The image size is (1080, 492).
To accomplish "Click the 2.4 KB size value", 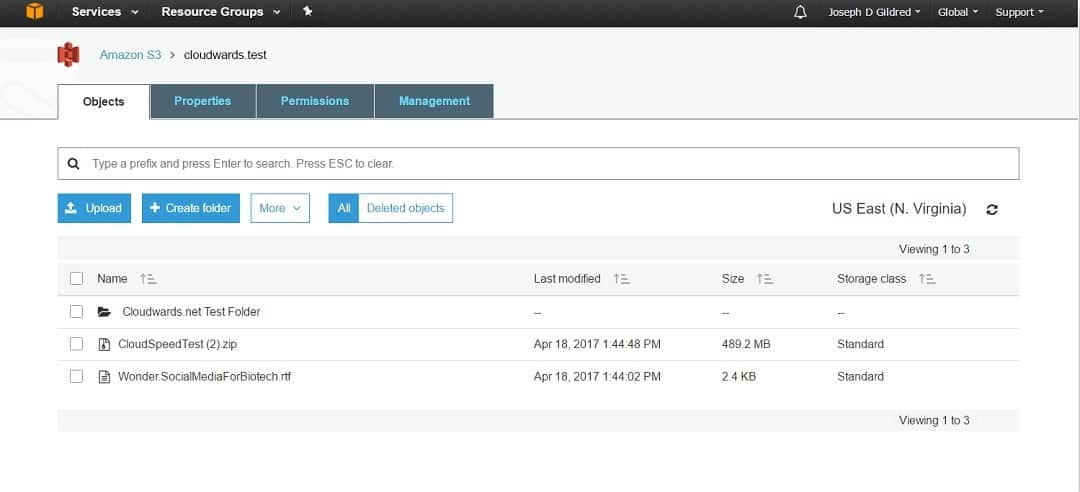I will click(x=738, y=376).
